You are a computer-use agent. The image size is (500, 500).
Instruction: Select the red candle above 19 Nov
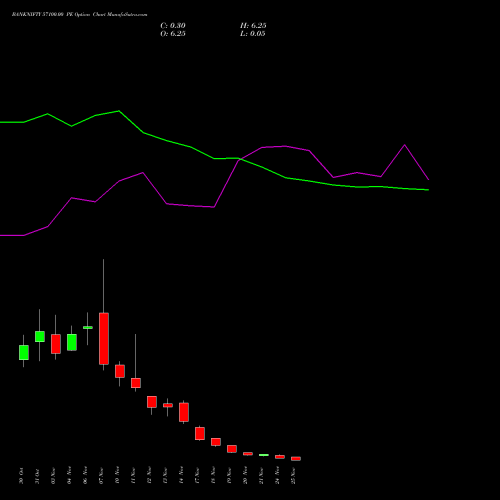click(232, 449)
